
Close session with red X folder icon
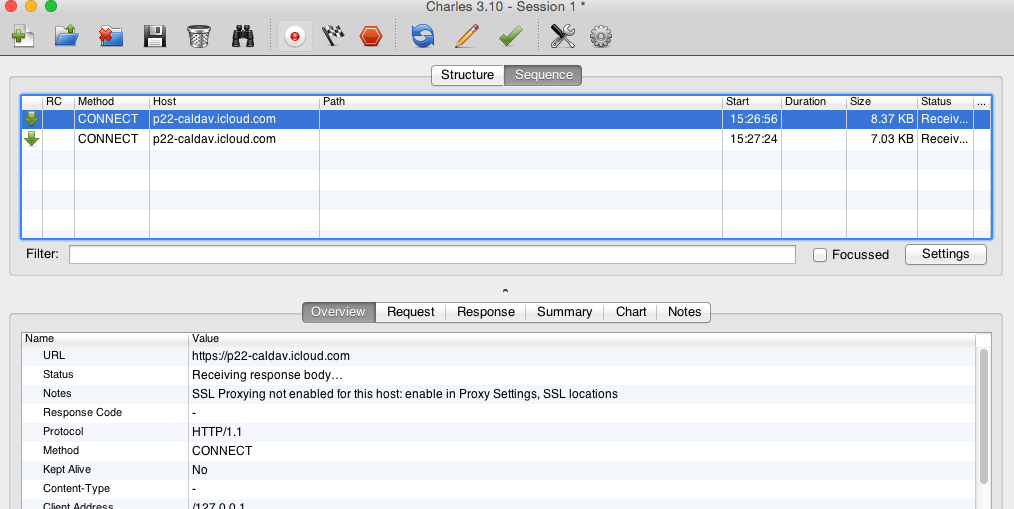[111, 36]
